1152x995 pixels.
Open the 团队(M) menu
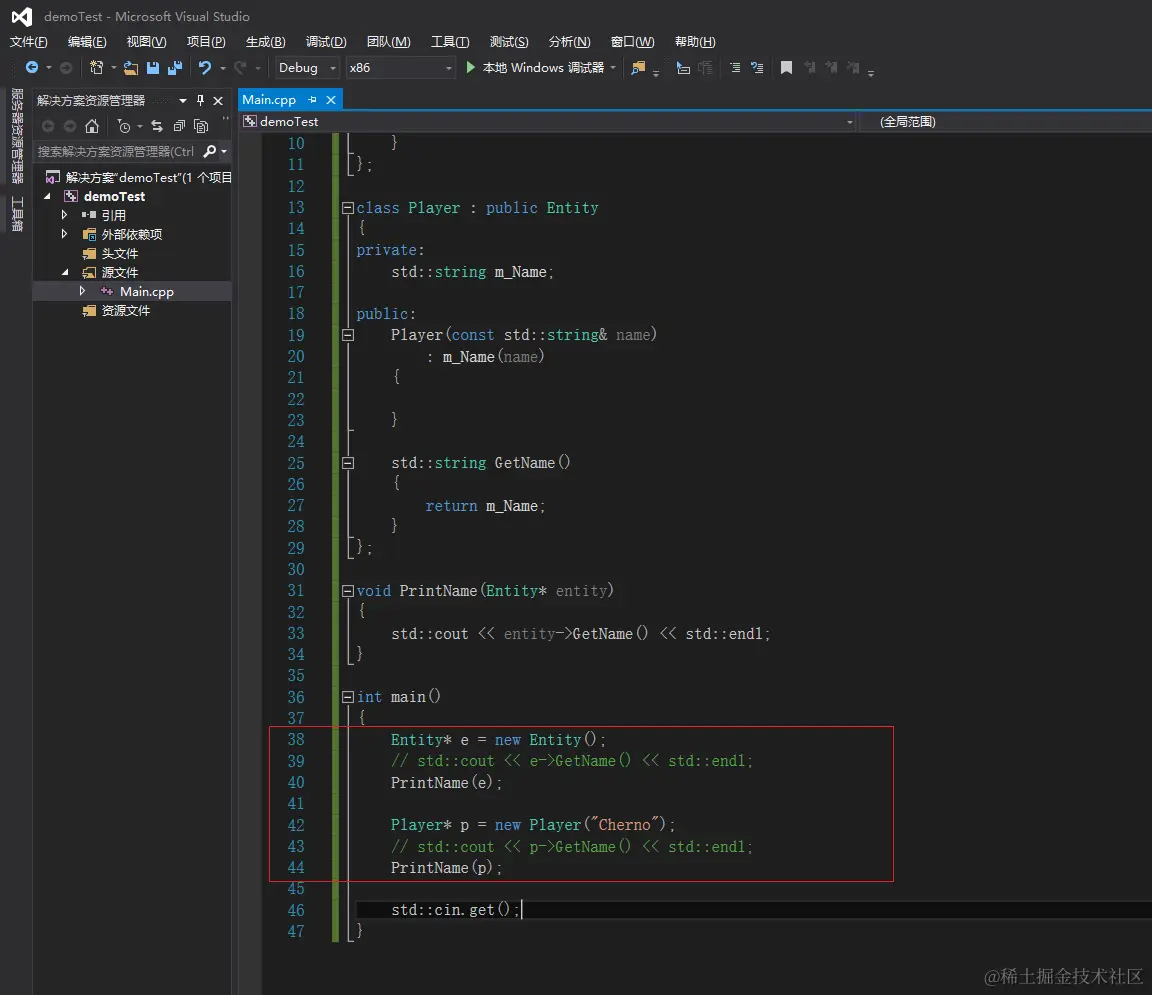click(x=389, y=42)
